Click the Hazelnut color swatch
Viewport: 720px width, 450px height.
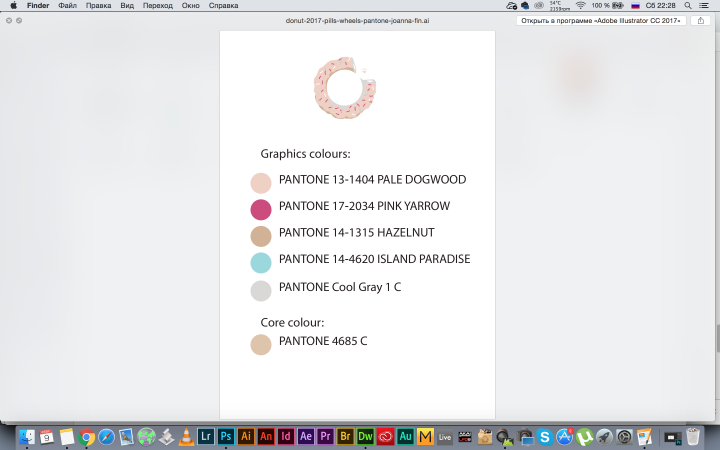coord(261,236)
